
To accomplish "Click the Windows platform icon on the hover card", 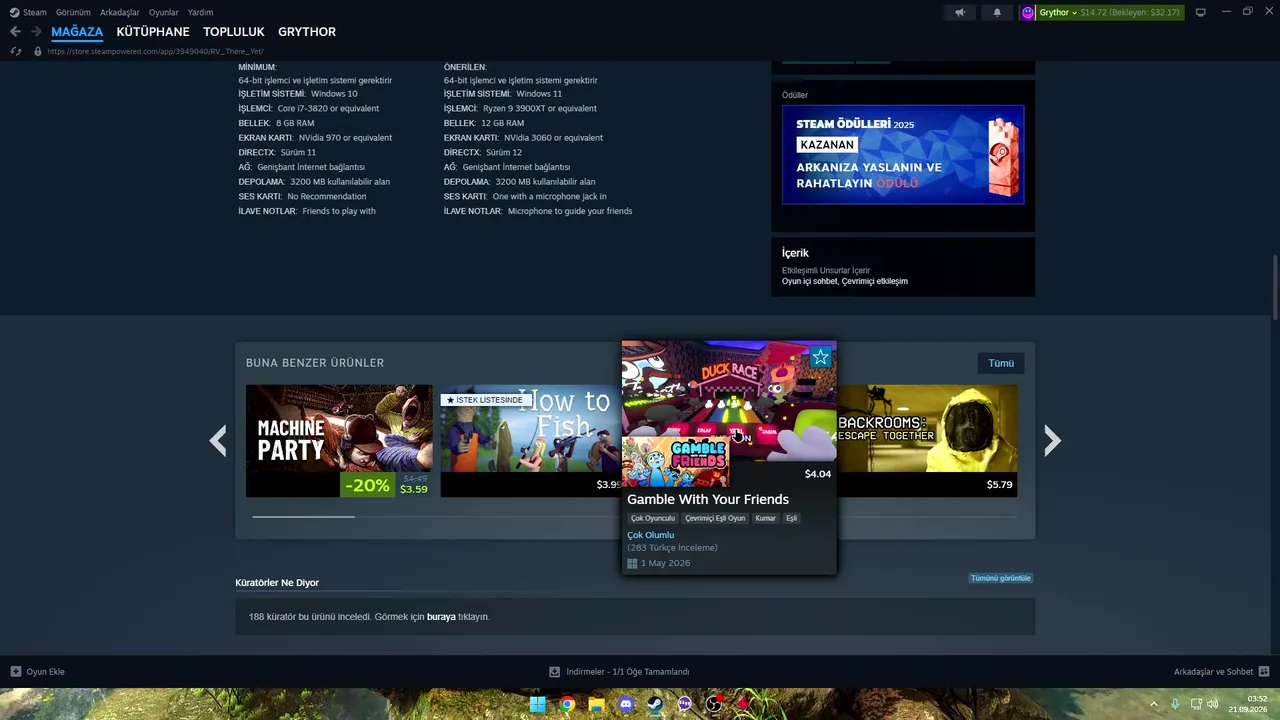I will (x=632, y=563).
